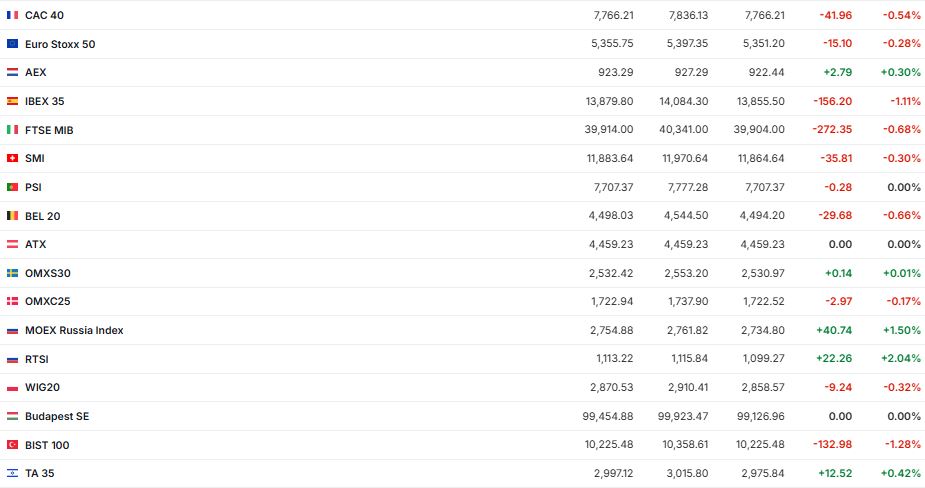This screenshot has width=925, height=488.
Task: Open the PSI index link
Action: click(33, 187)
